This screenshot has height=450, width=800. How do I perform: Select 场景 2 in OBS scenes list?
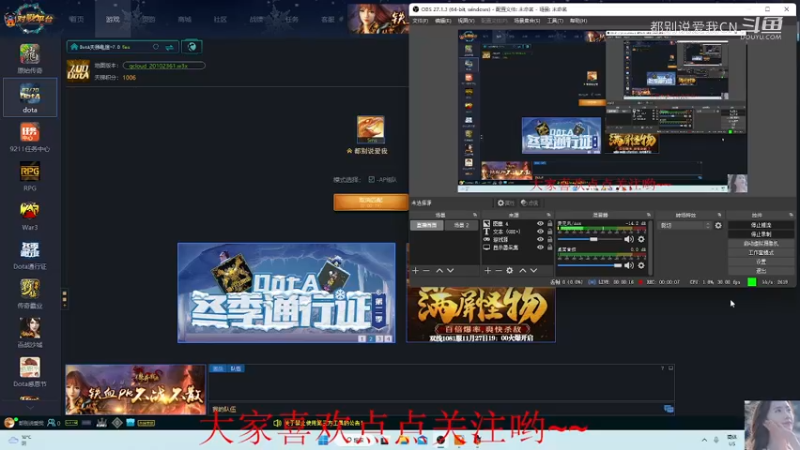pos(461,225)
